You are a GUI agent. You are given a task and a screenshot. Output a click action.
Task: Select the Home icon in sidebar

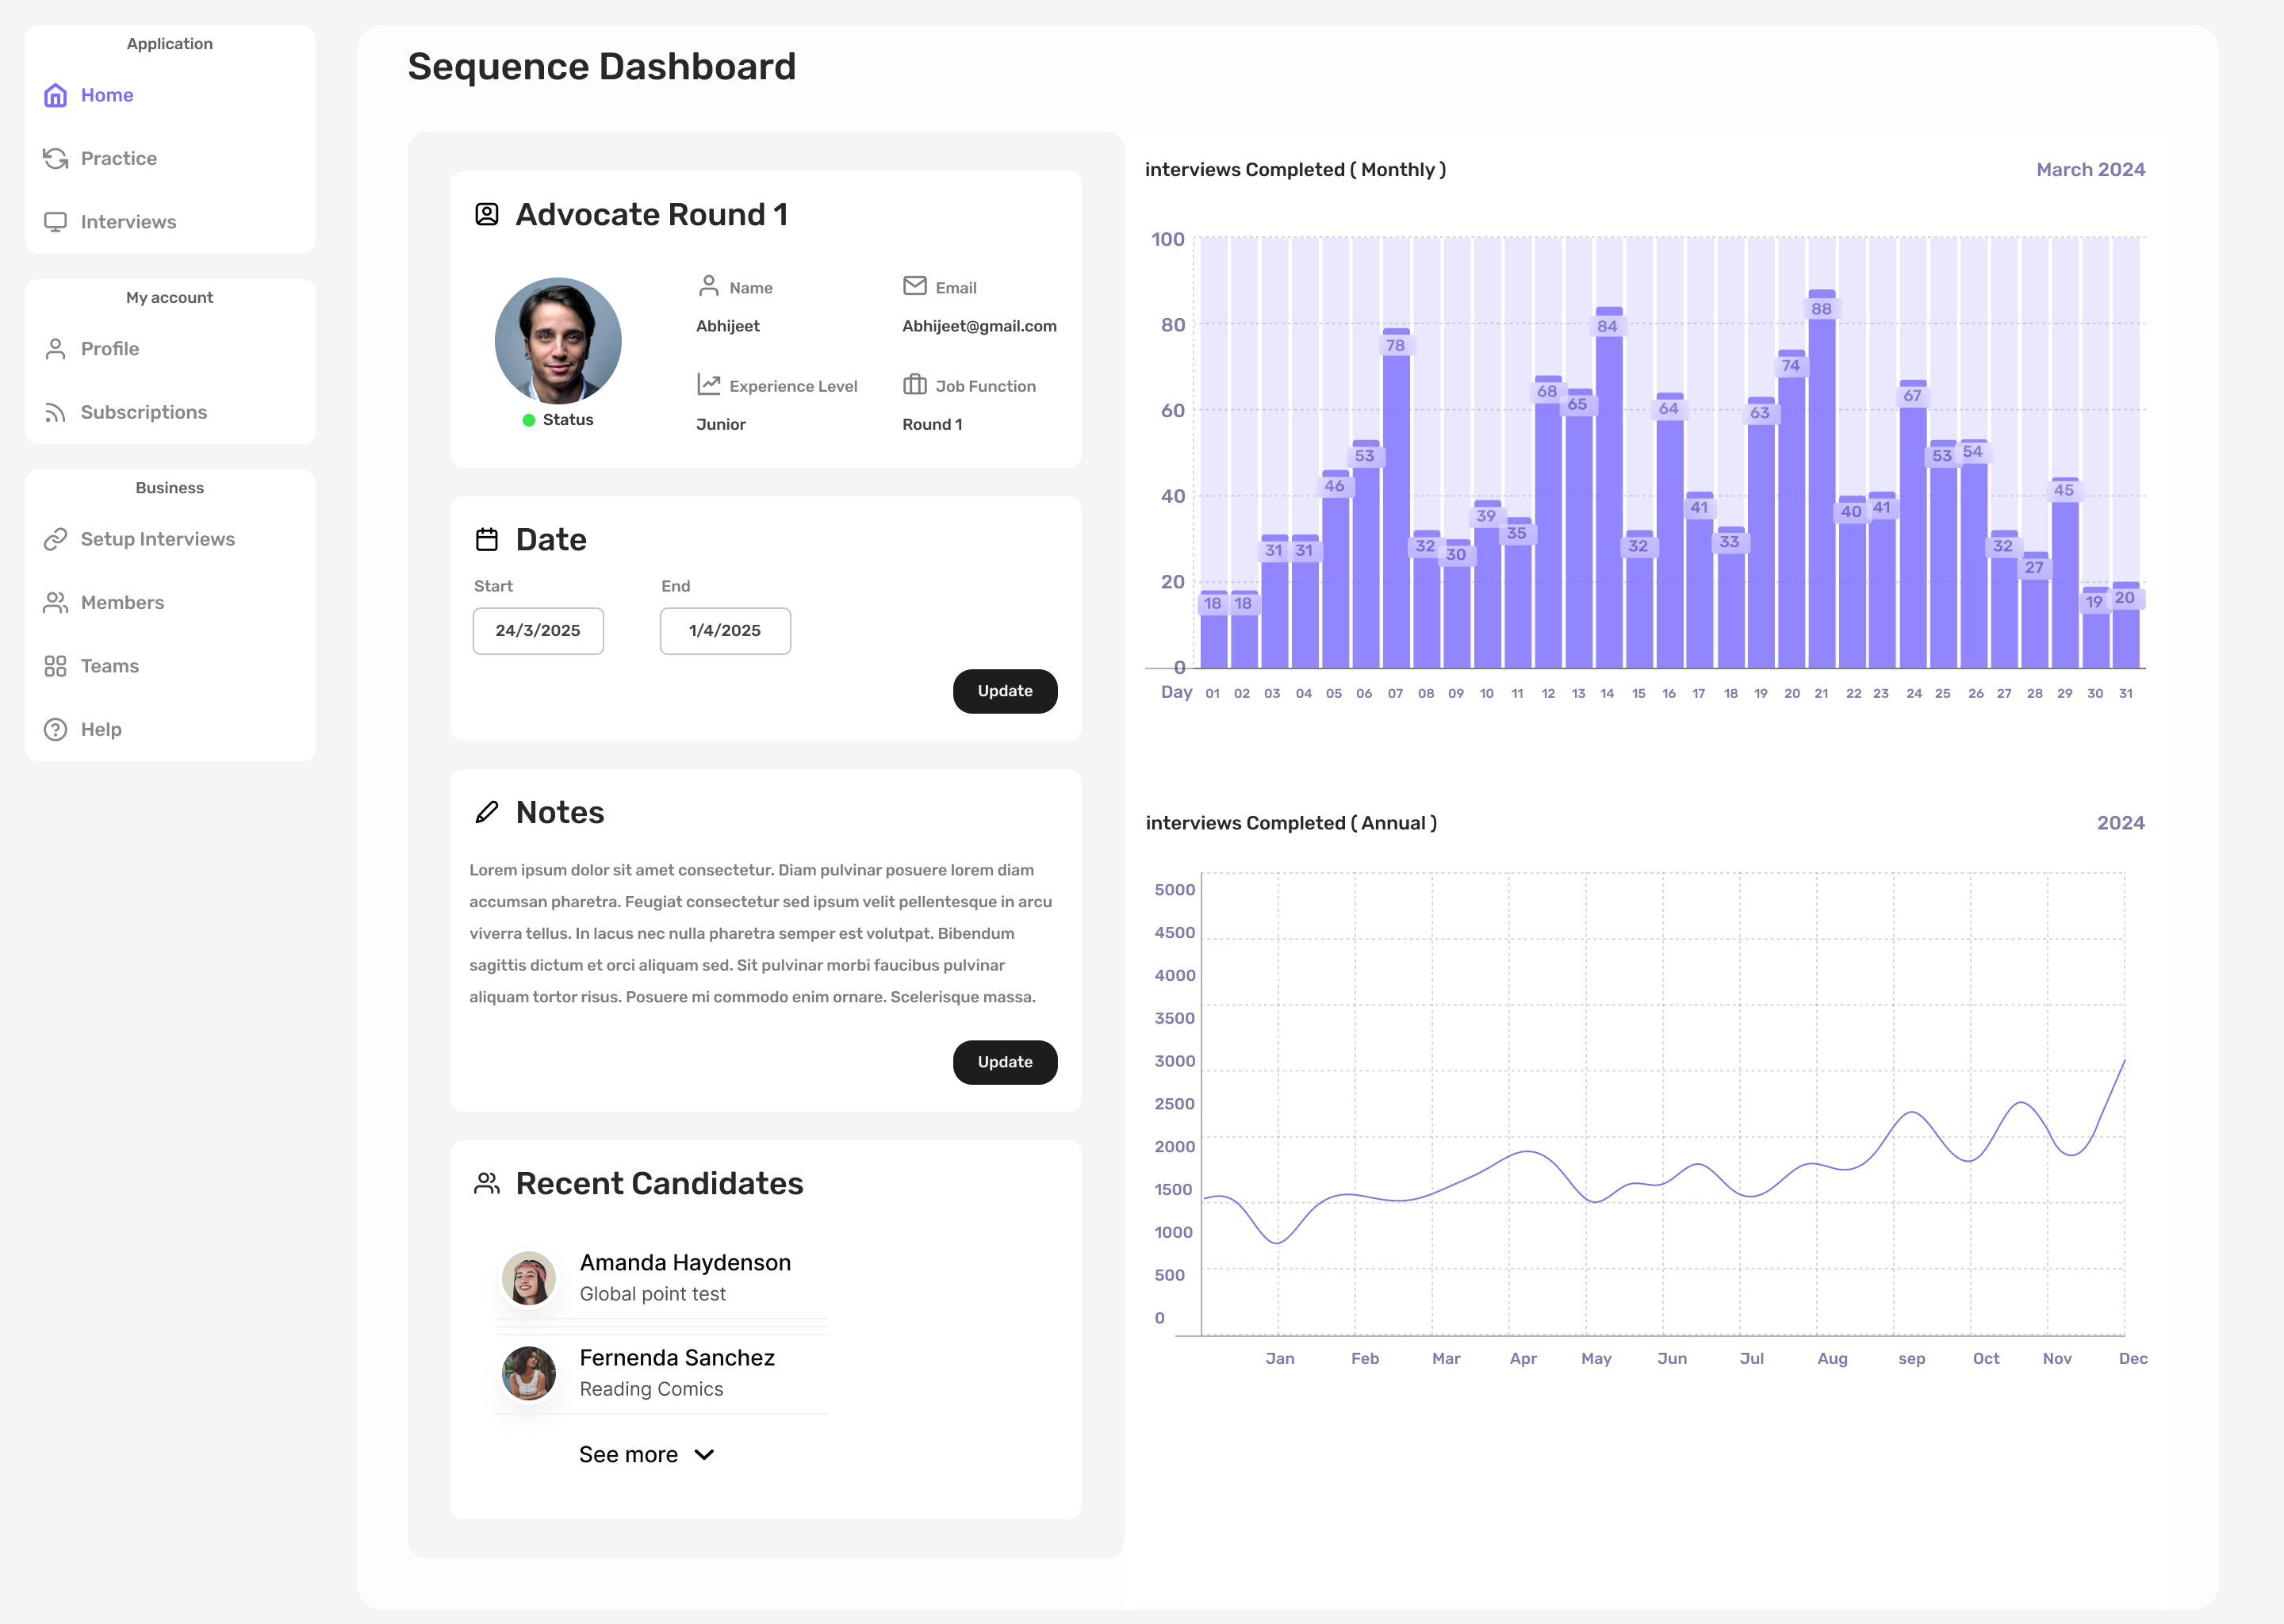[55, 95]
